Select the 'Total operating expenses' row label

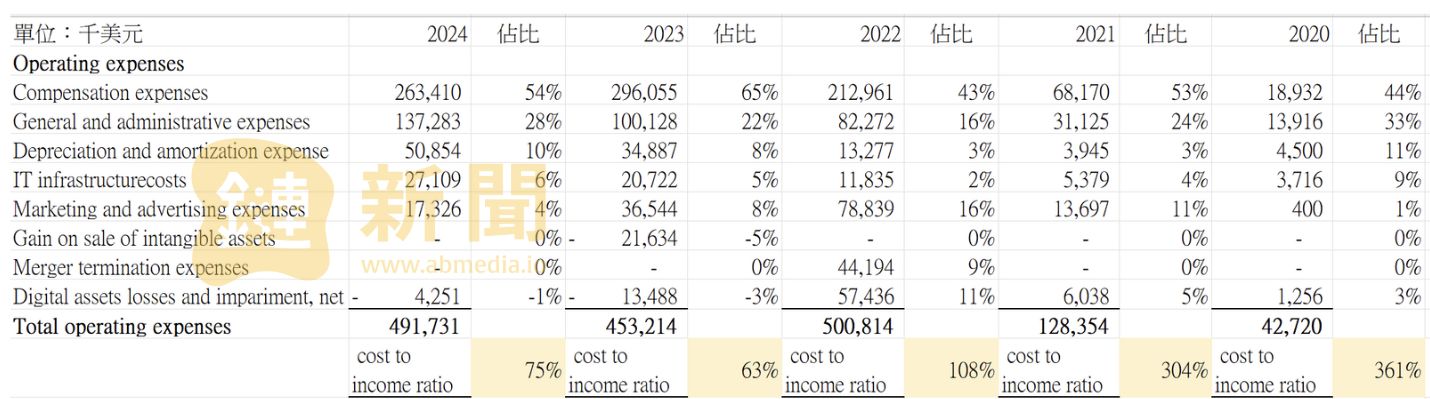coord(122,327)
